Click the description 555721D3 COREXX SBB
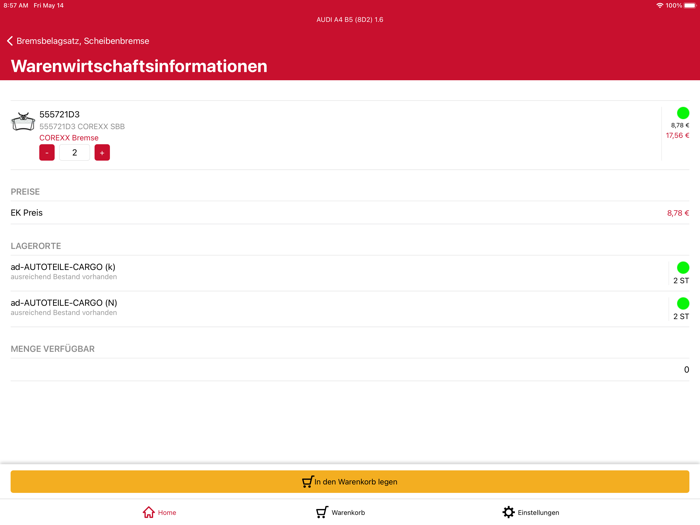The height and width of the screenshot is (525, 700). point(82,126)
